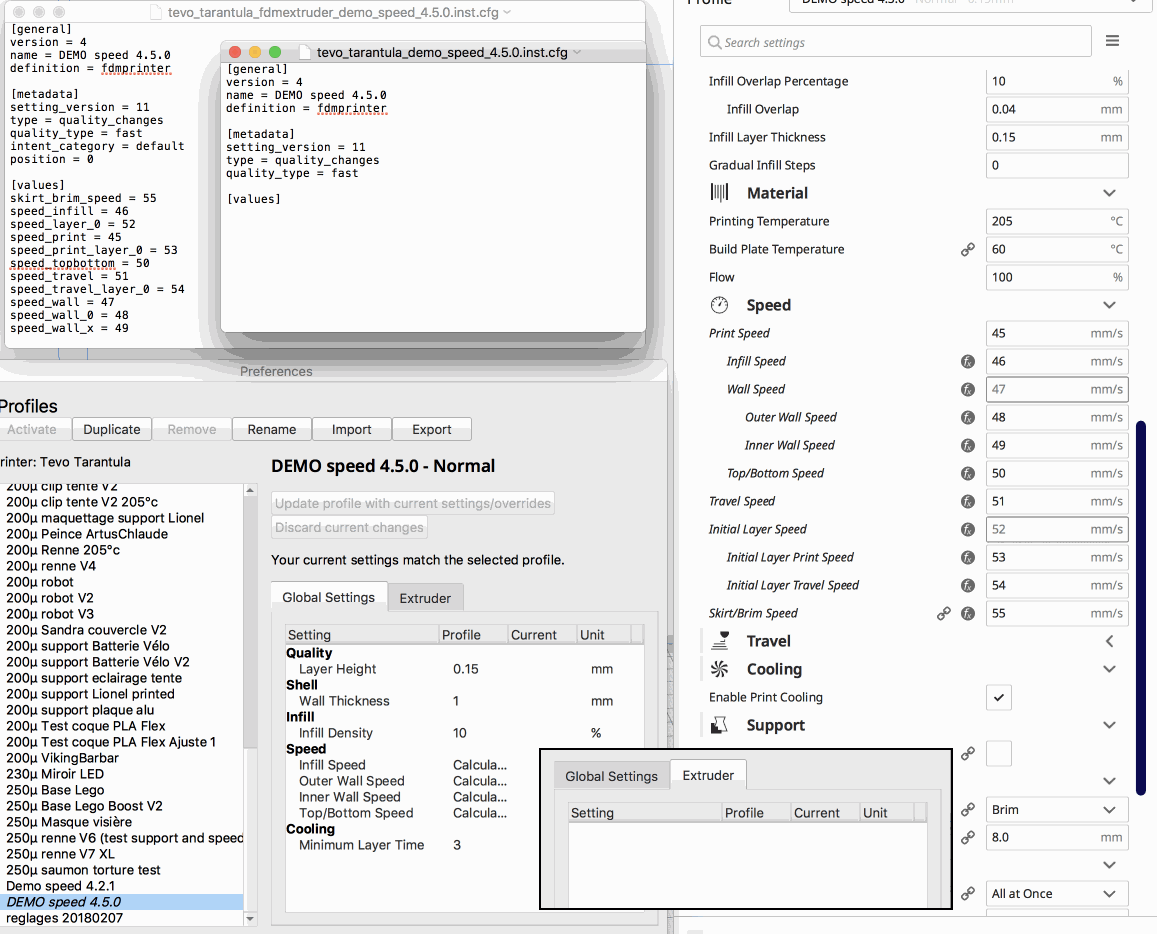Open the settings visibility hamburger menu

[1112, 41]
